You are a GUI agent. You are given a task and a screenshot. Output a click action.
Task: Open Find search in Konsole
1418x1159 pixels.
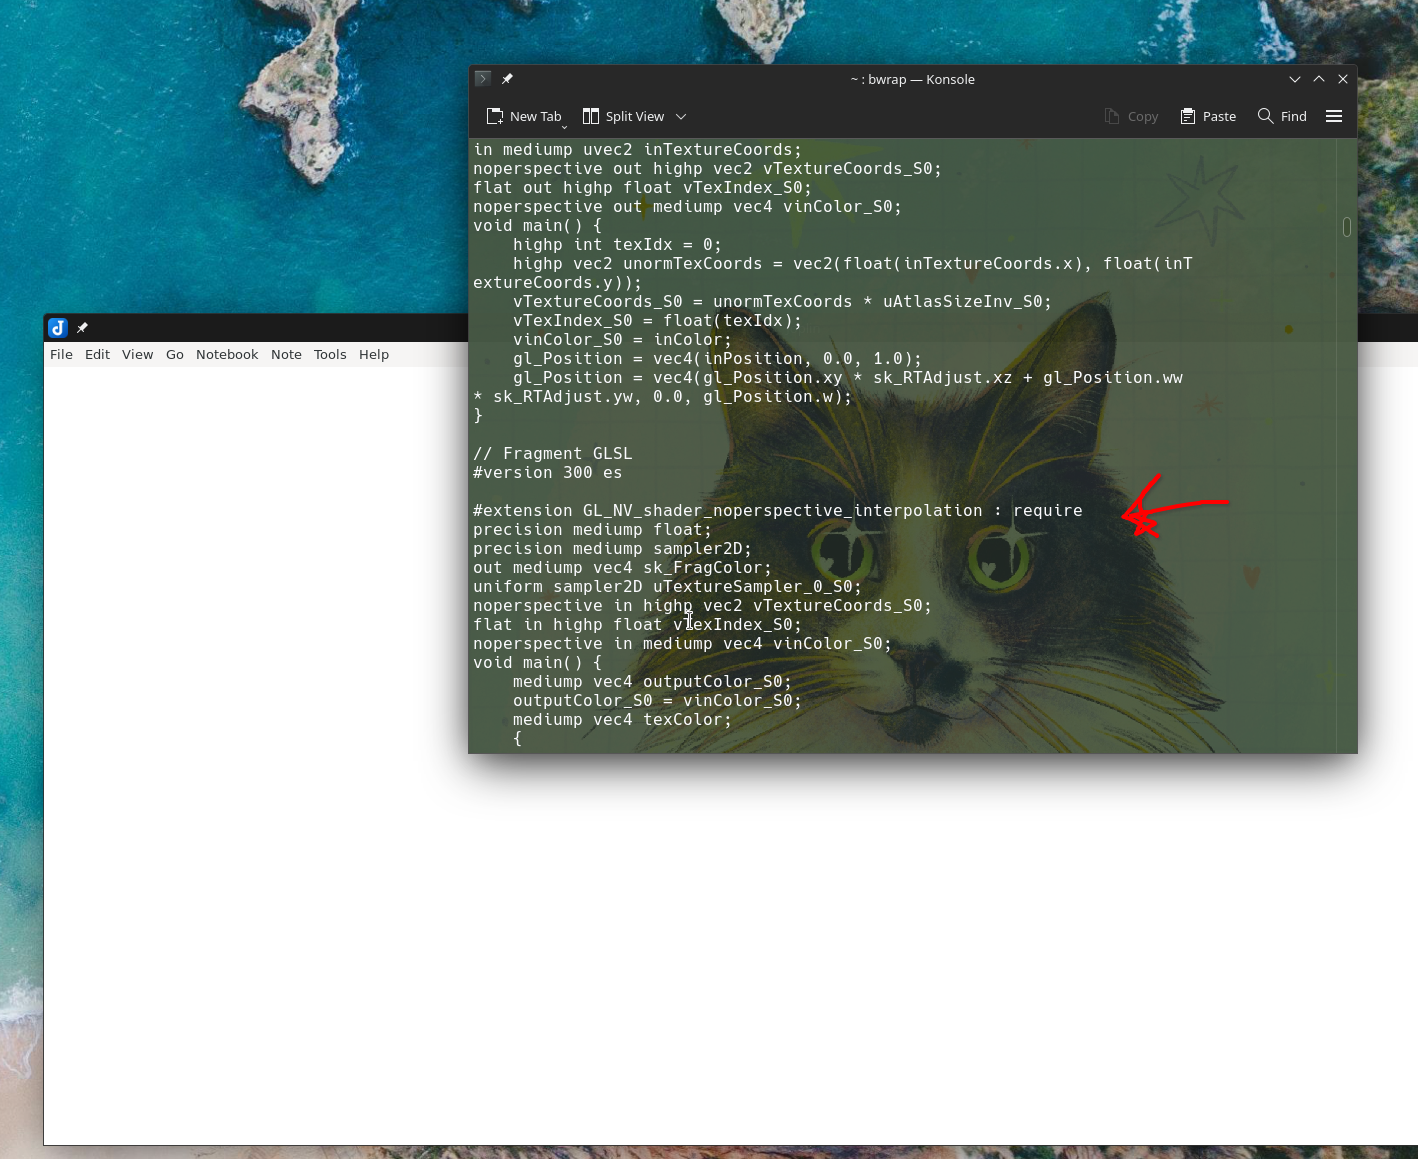click(1282, 116)
